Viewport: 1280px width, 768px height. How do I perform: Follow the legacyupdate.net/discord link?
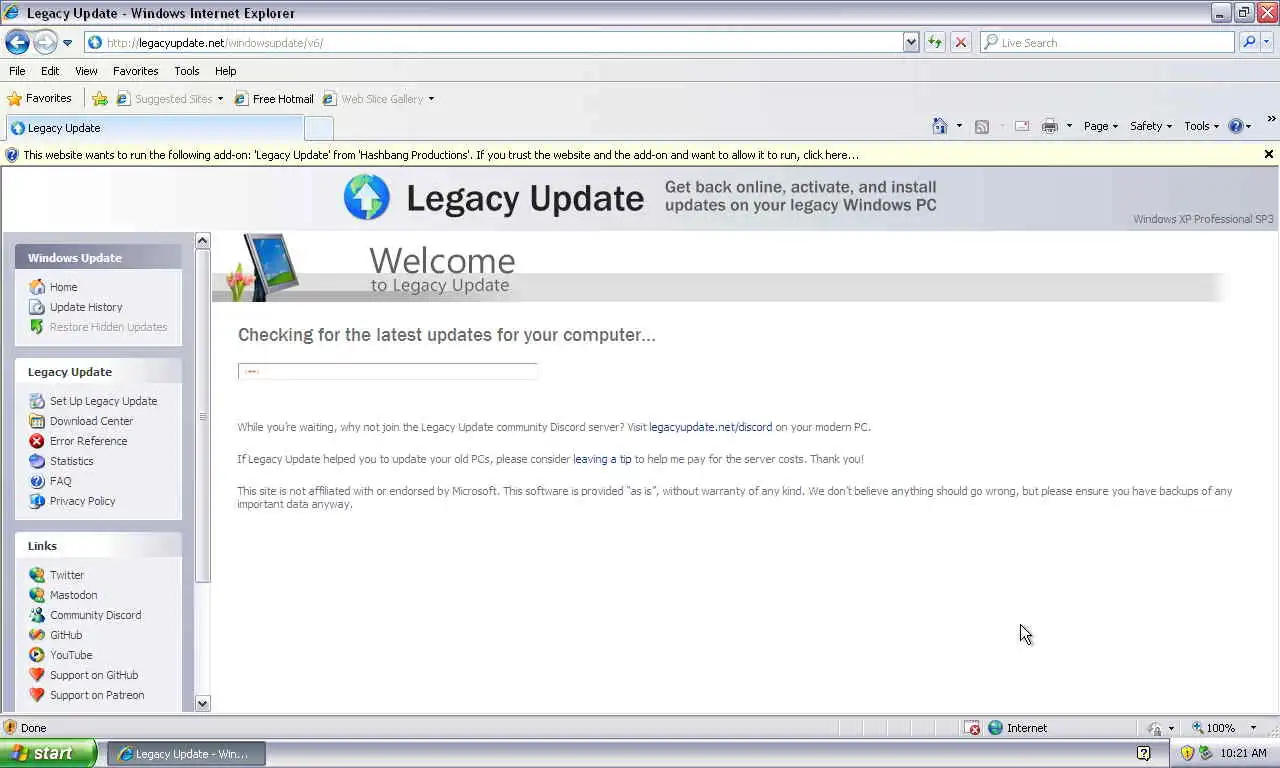pyautogui.click(x=711, y=427)
